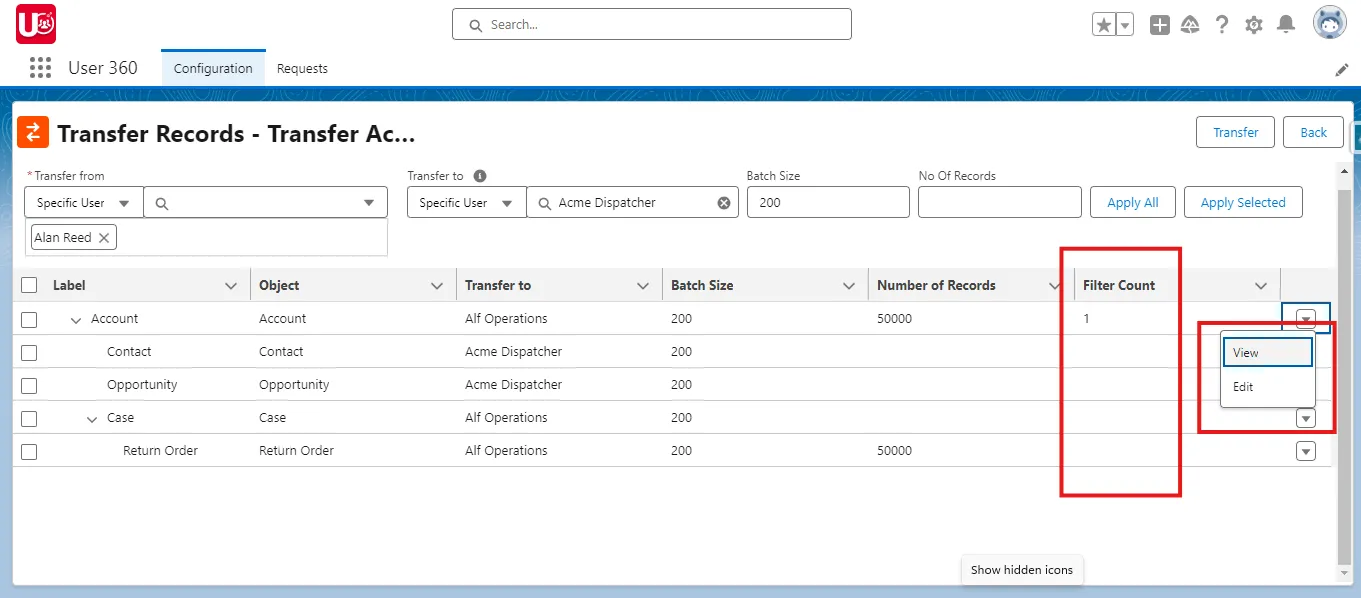Switch to the Requests tab
Screen dimensions: 1361x598
click(302, 68)
